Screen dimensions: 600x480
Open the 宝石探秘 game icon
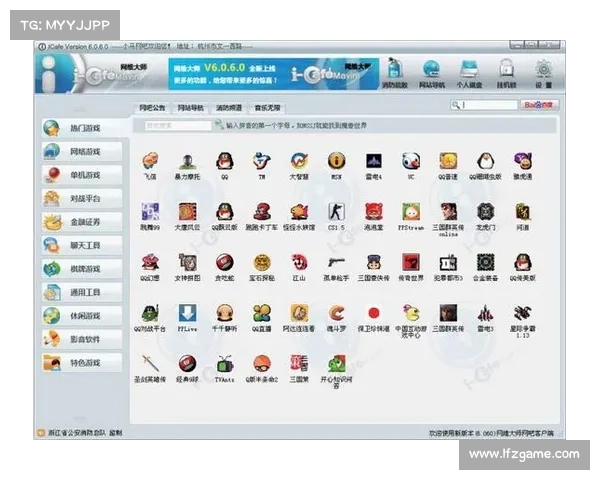pos(262,263)
